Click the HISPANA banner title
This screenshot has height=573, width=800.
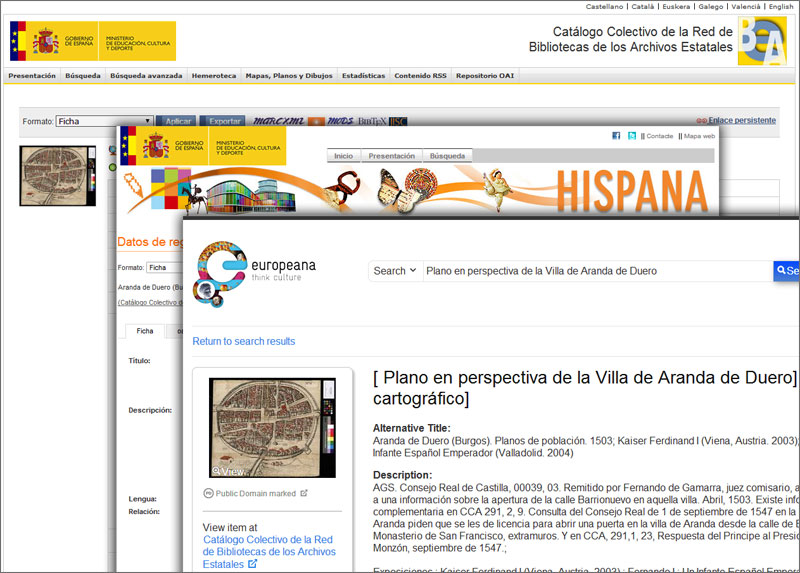[633, 192]
